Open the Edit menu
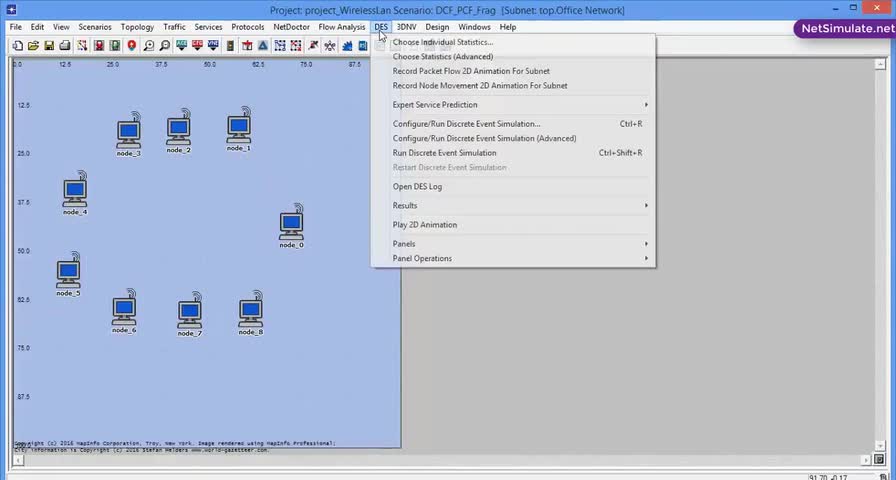Image resolution: width=896 pixels, height=480 pixels. point(37,27)
